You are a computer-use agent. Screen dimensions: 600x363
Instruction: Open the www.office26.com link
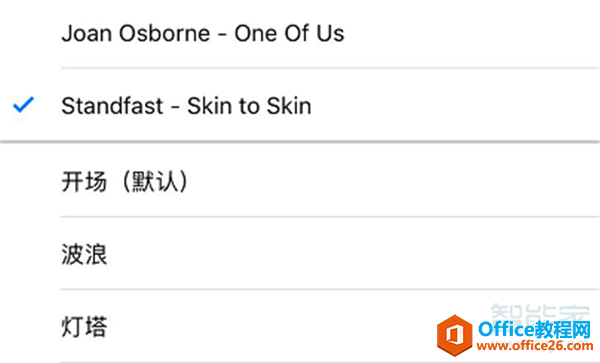click(x=535, y=346)
